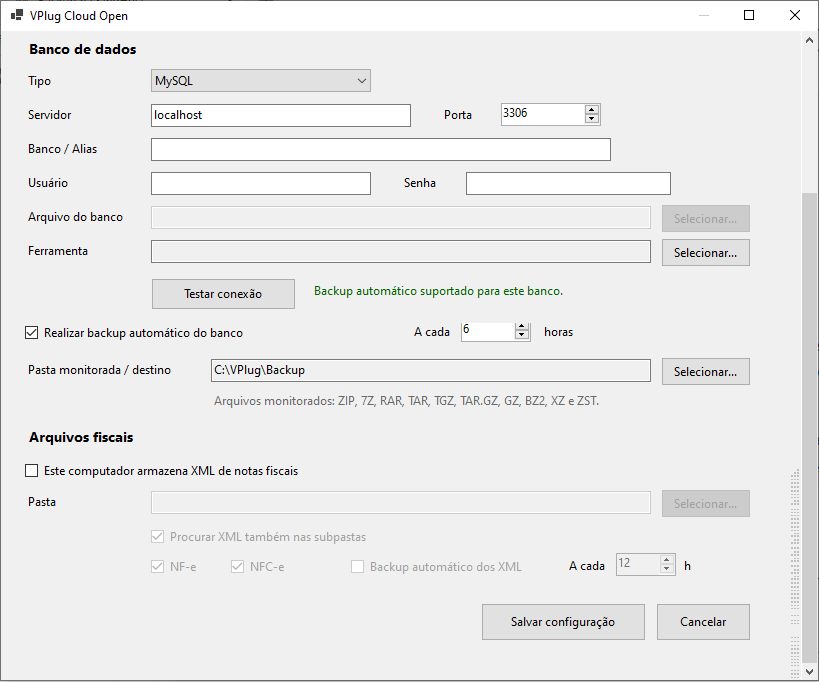The width and height of the screenshot is (819, 682).
Task: Click the Testar conexão button
Action: coord(223,294)
